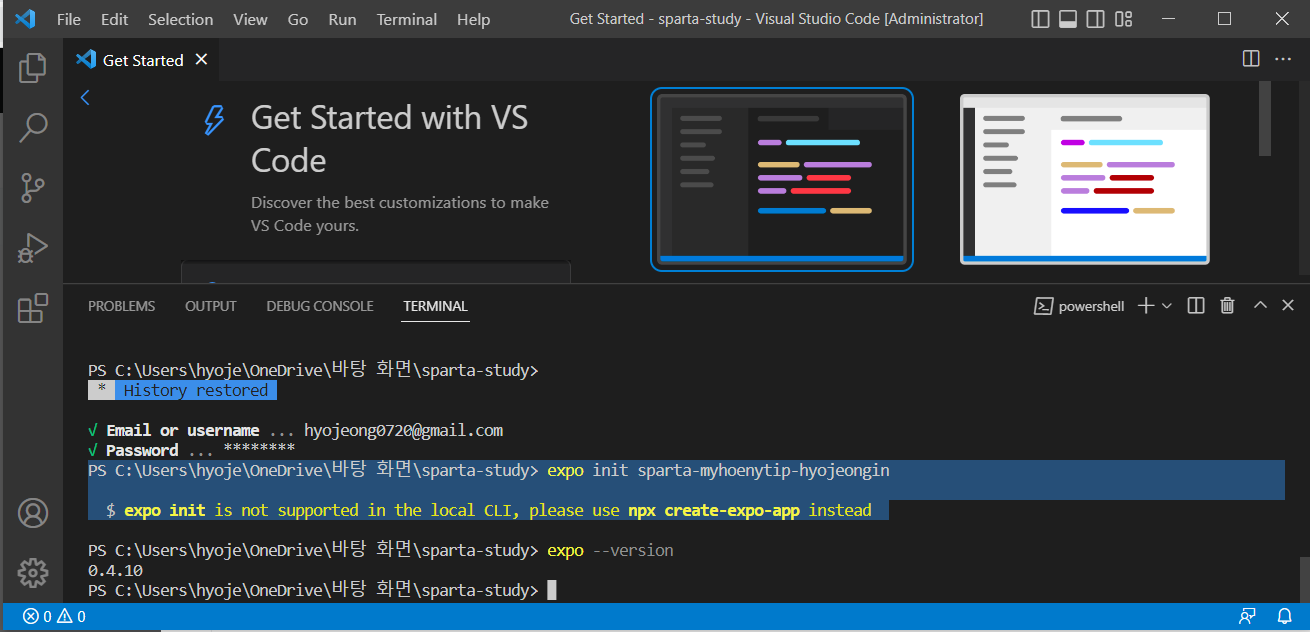The height and width of the screenshot is (632, 1310).
Task: Click the Get Started lightning bolt icon
Action: 214,120
